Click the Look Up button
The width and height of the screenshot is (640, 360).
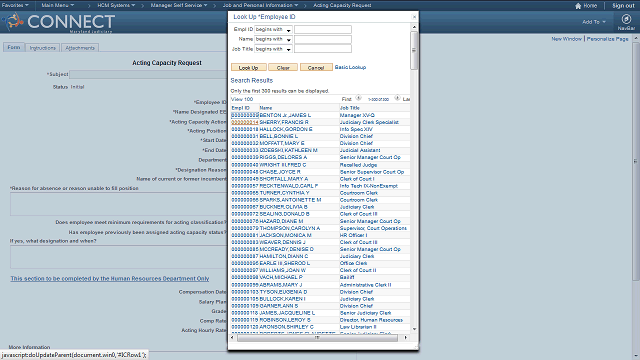point(249,67)
